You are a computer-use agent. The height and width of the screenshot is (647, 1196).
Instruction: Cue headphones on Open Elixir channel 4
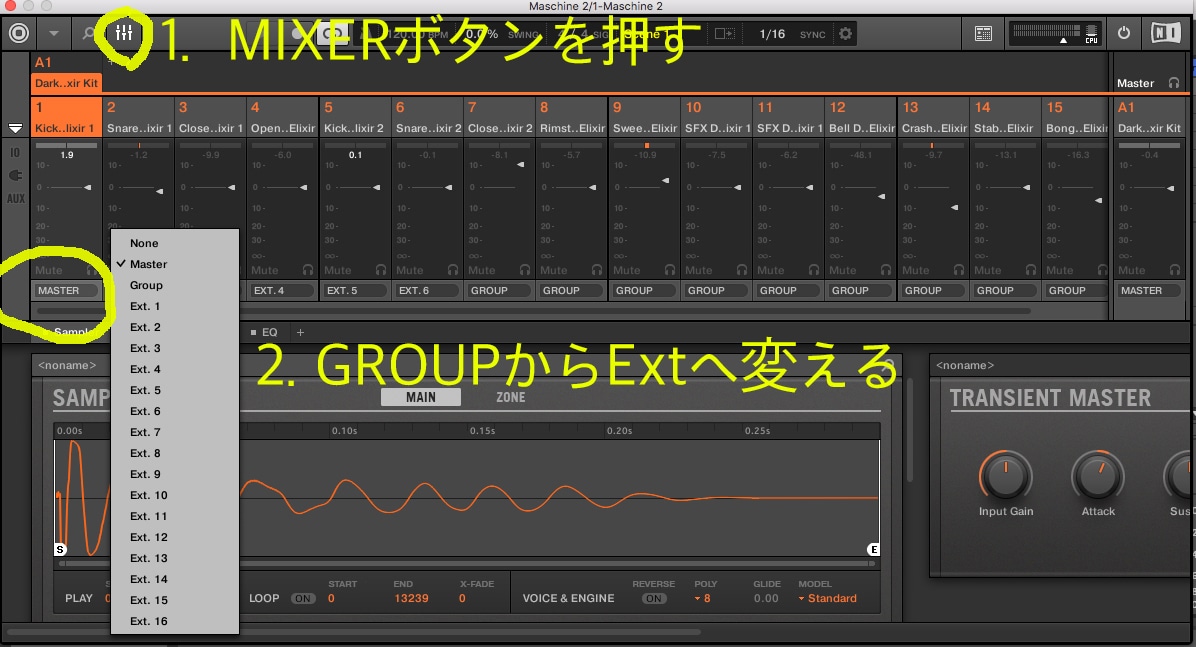pyautogui.click(x=308, y=270)
